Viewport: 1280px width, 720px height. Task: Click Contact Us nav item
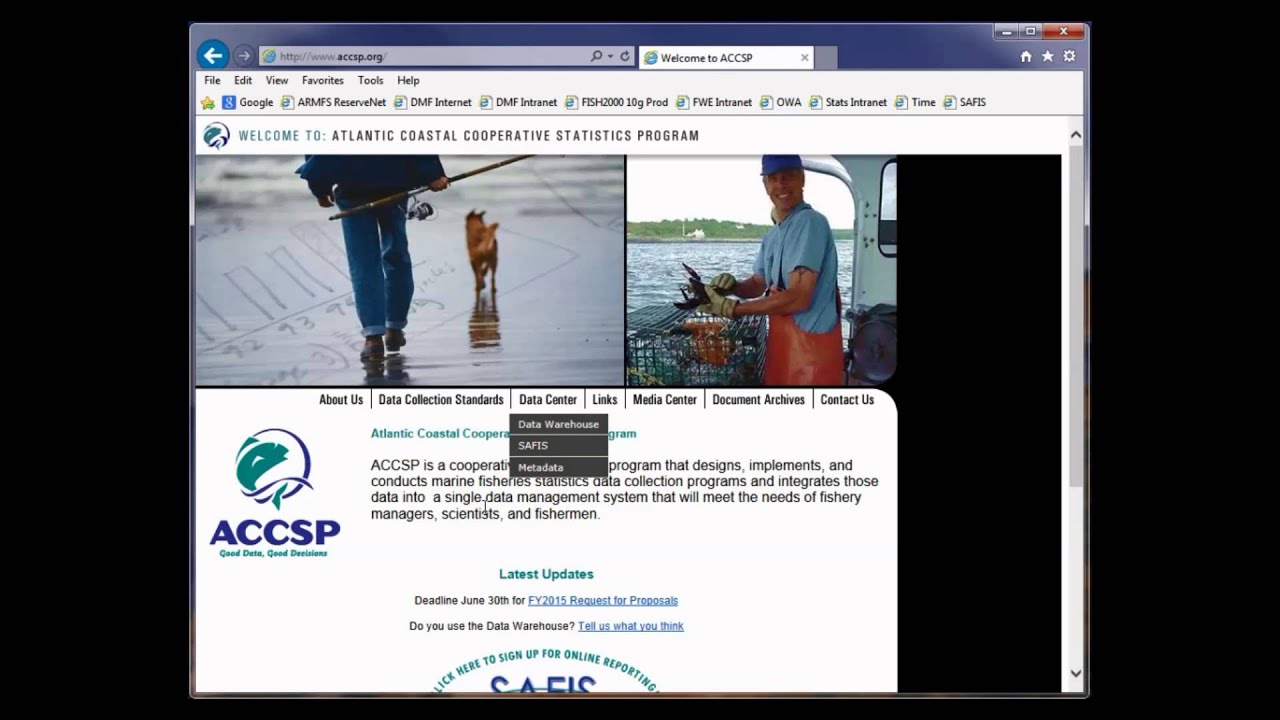[847, 399]
